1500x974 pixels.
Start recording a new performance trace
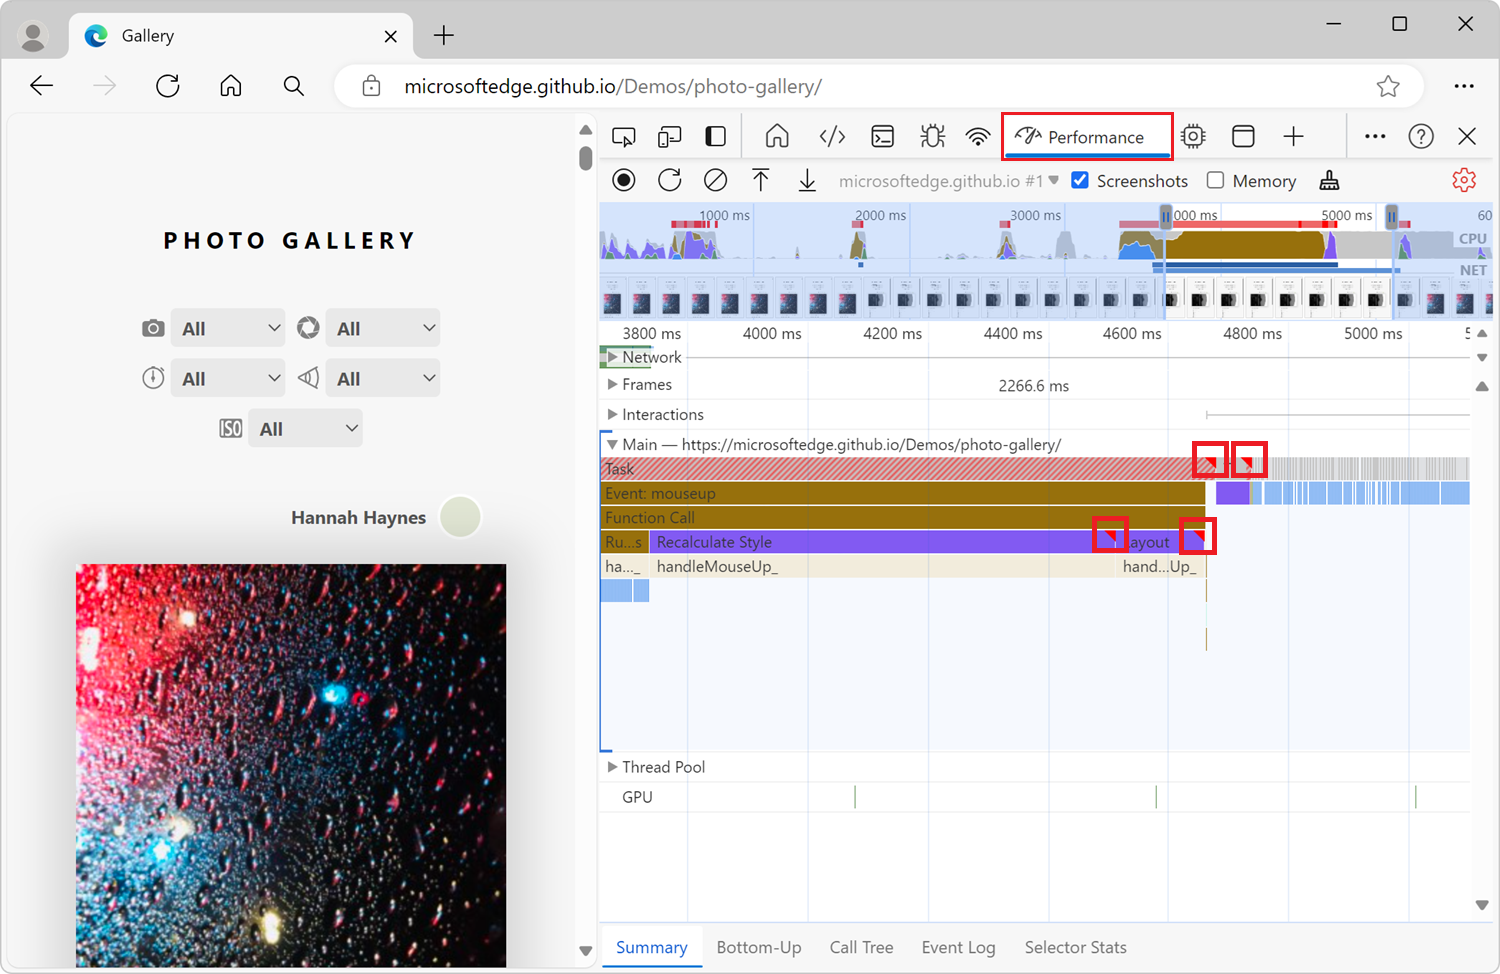pos(623,180)
